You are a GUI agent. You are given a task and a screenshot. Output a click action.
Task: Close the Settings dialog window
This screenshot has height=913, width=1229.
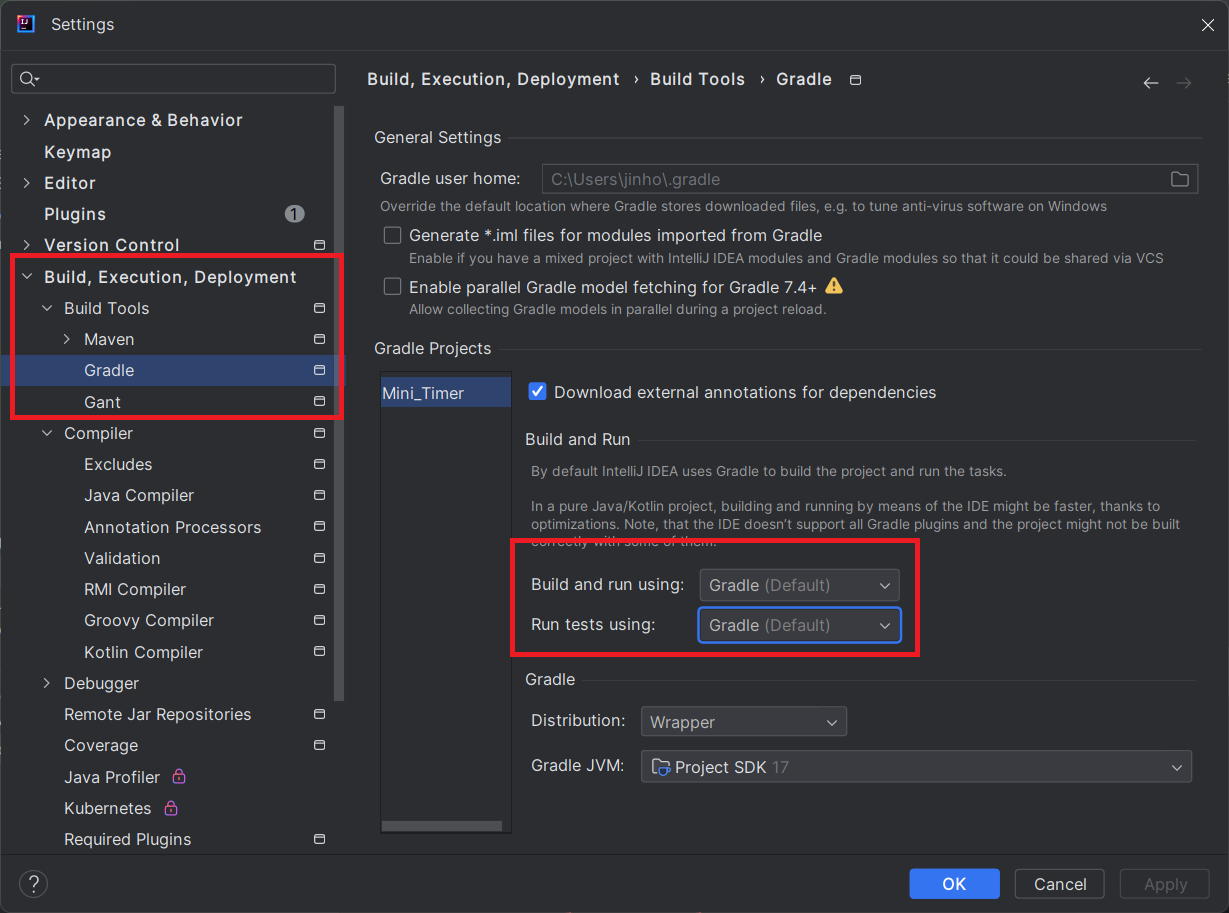coord(1207,25)
